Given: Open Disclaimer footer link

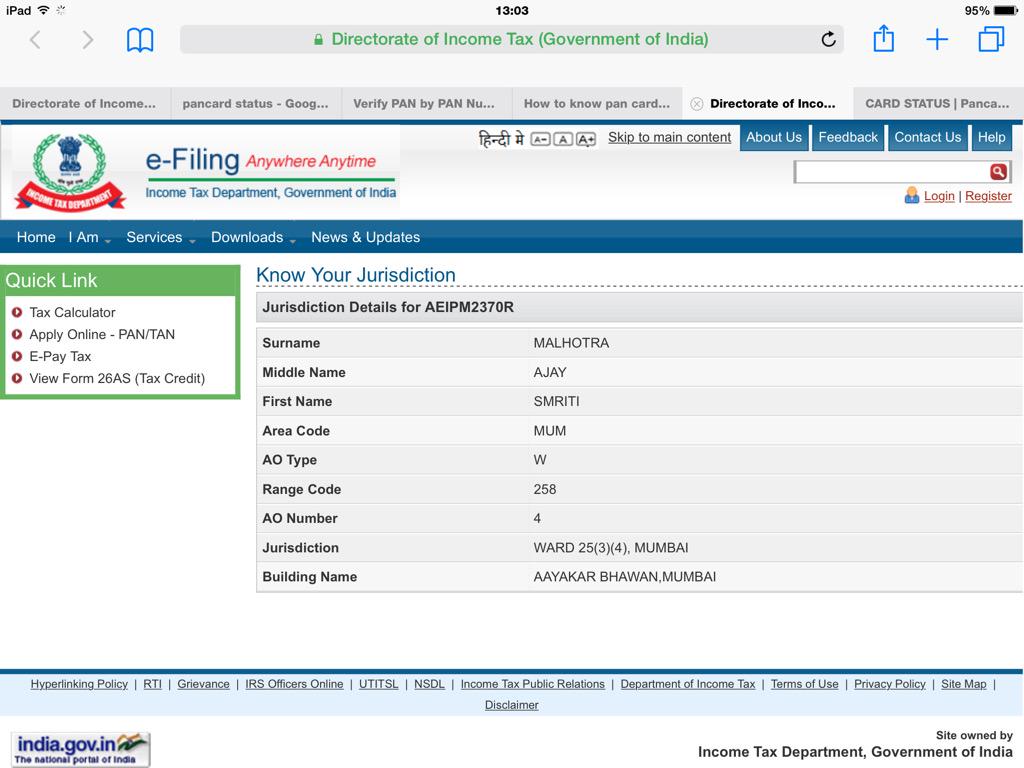Looking at the screenshot, I should tap(511, 705).
